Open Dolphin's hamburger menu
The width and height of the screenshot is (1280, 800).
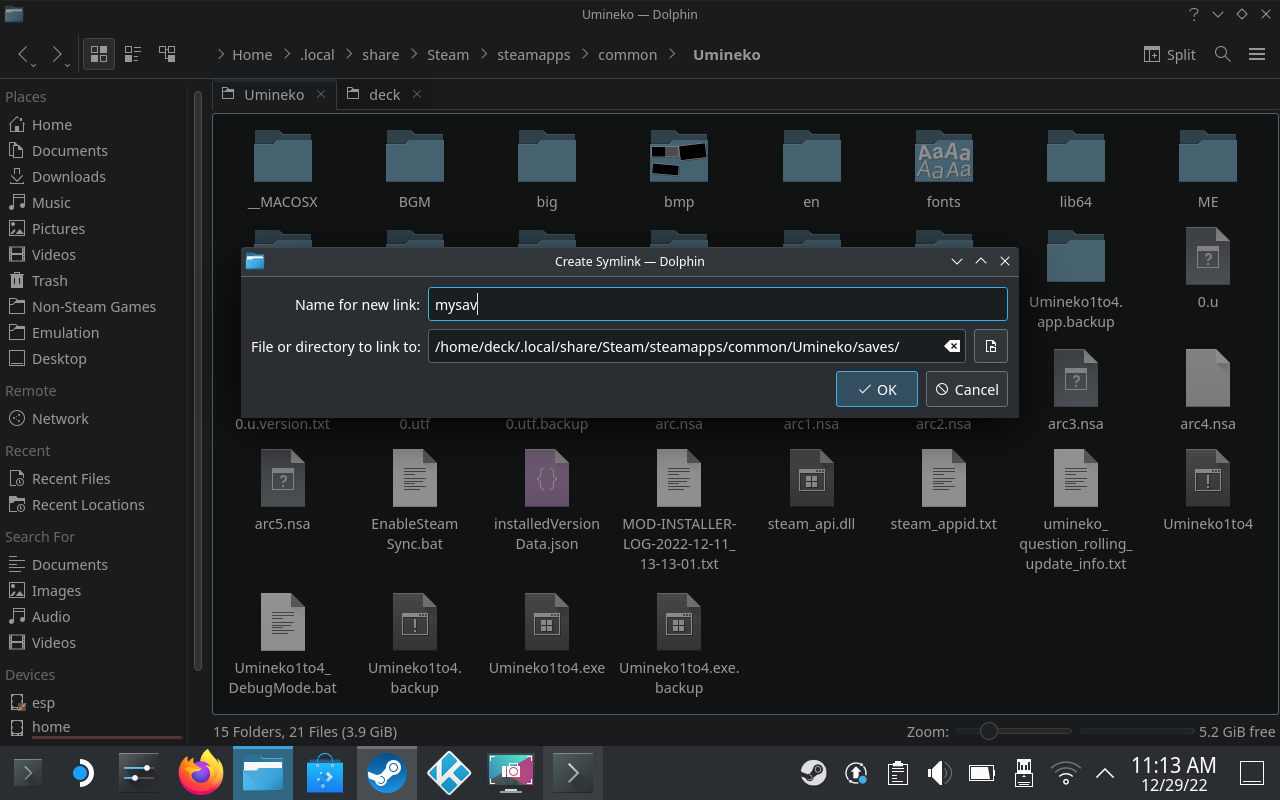[1257, 54]
